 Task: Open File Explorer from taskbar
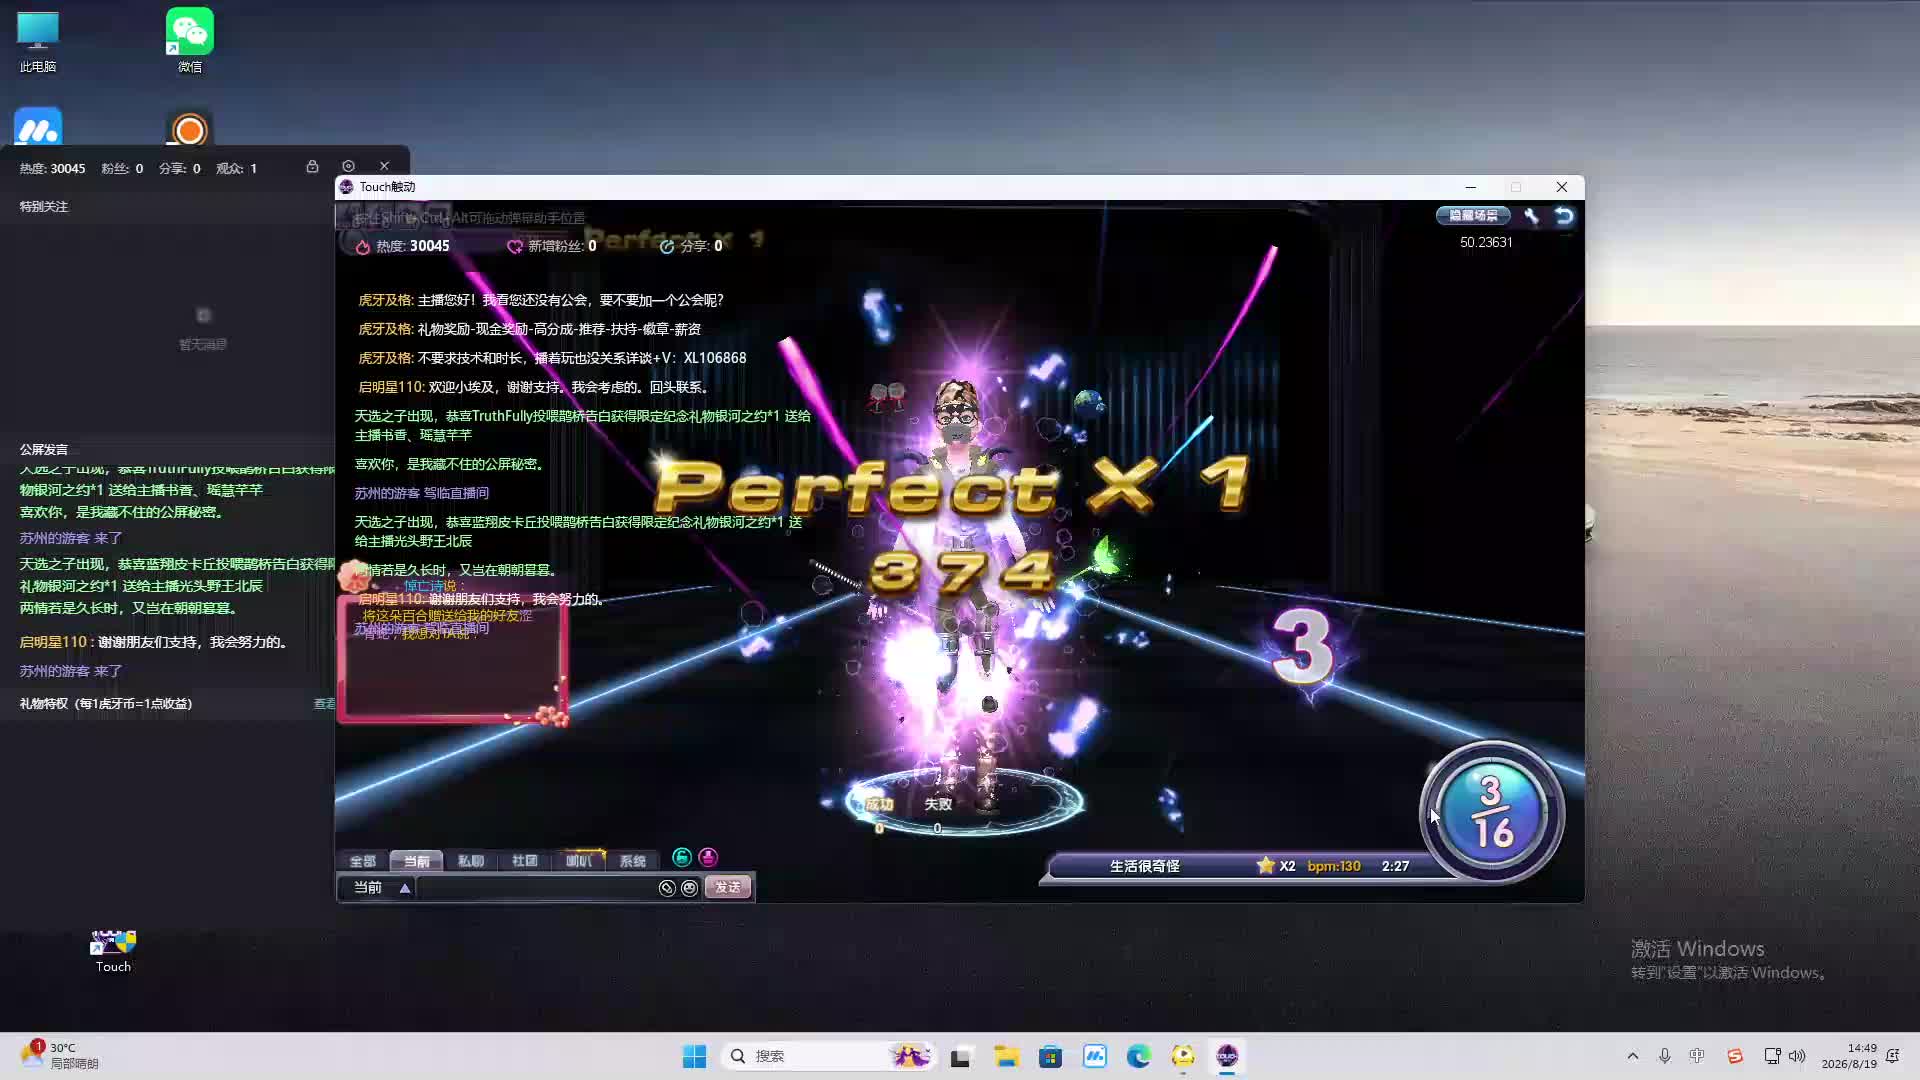tap(1006, 1056)
